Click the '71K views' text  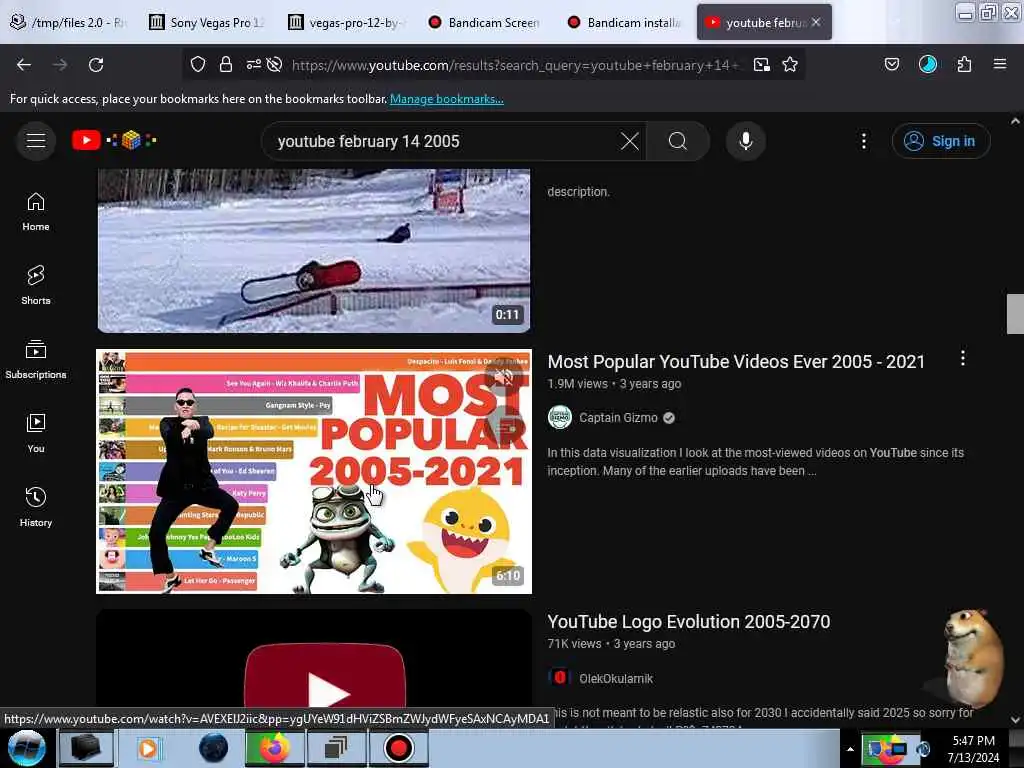(x=574, y=644)
